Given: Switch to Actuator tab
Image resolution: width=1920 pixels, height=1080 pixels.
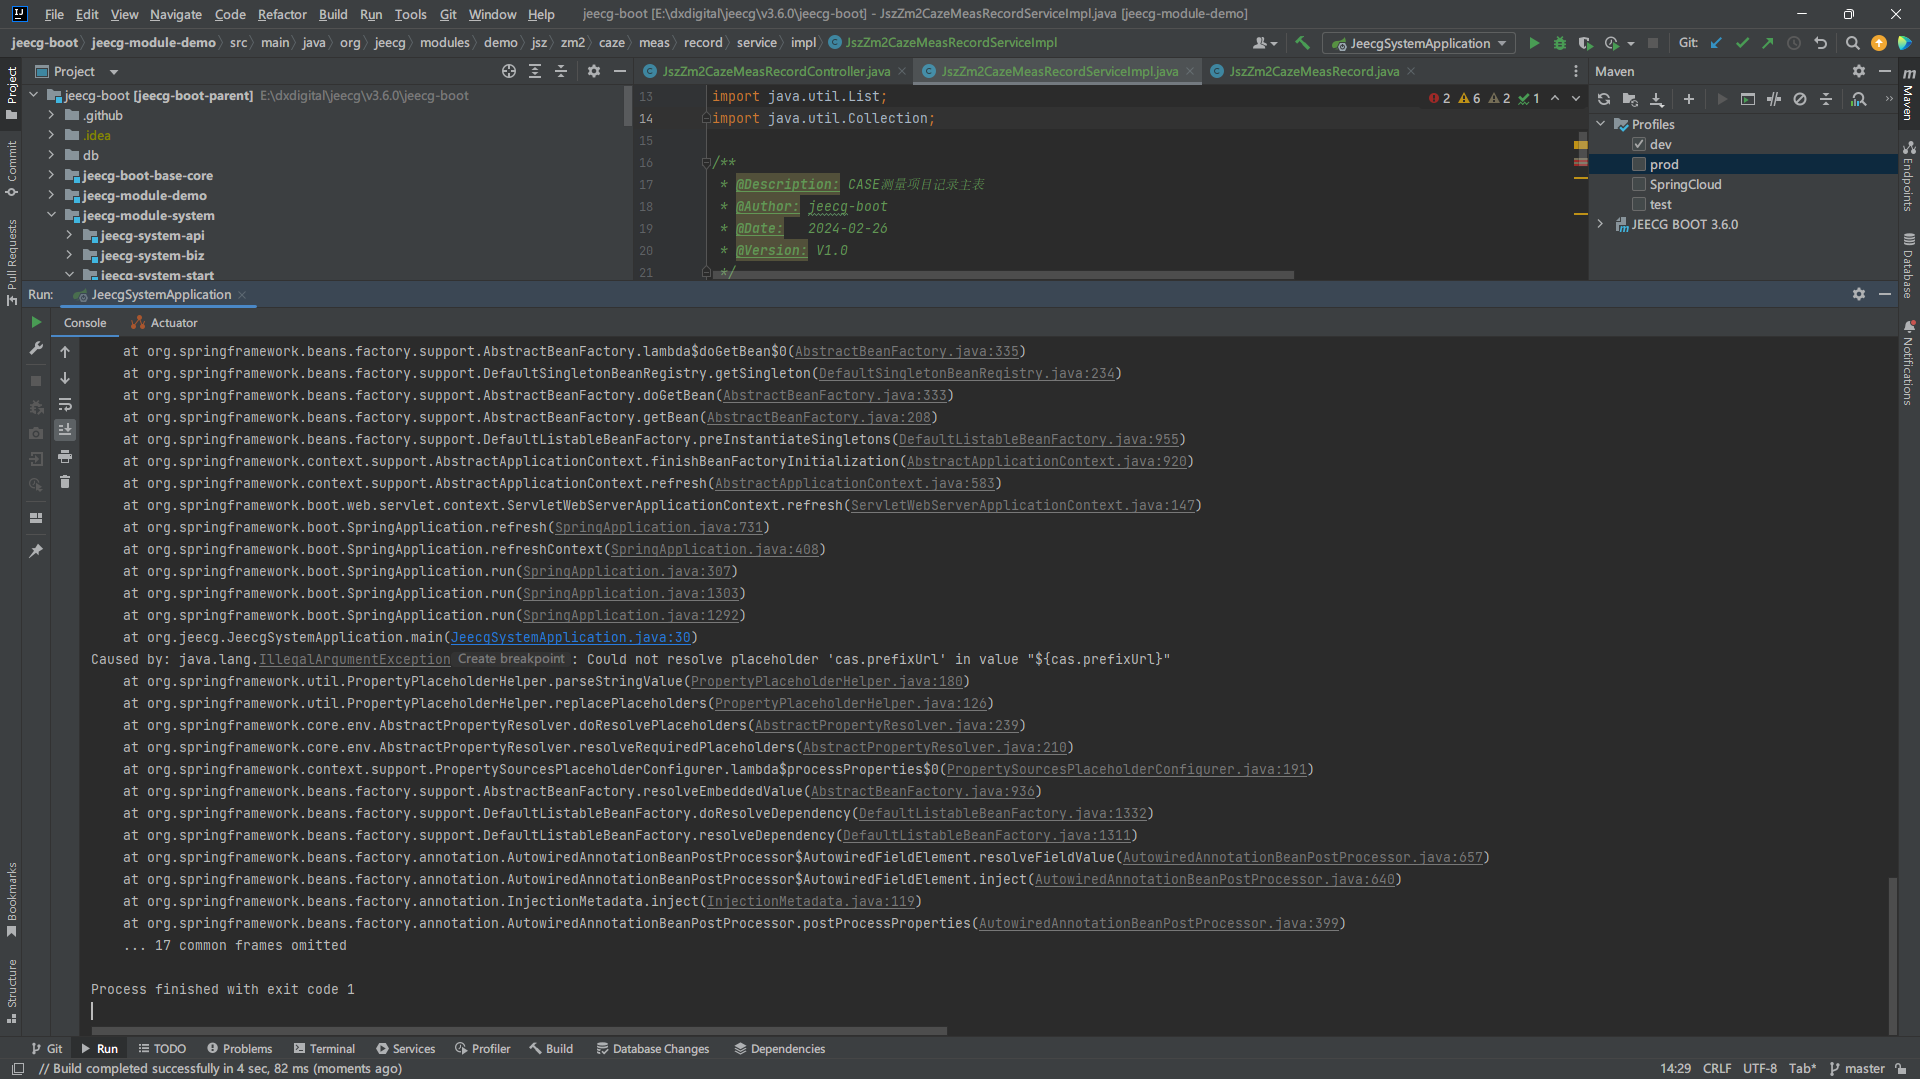Looking at the screenshot, I should pos(164,322).
